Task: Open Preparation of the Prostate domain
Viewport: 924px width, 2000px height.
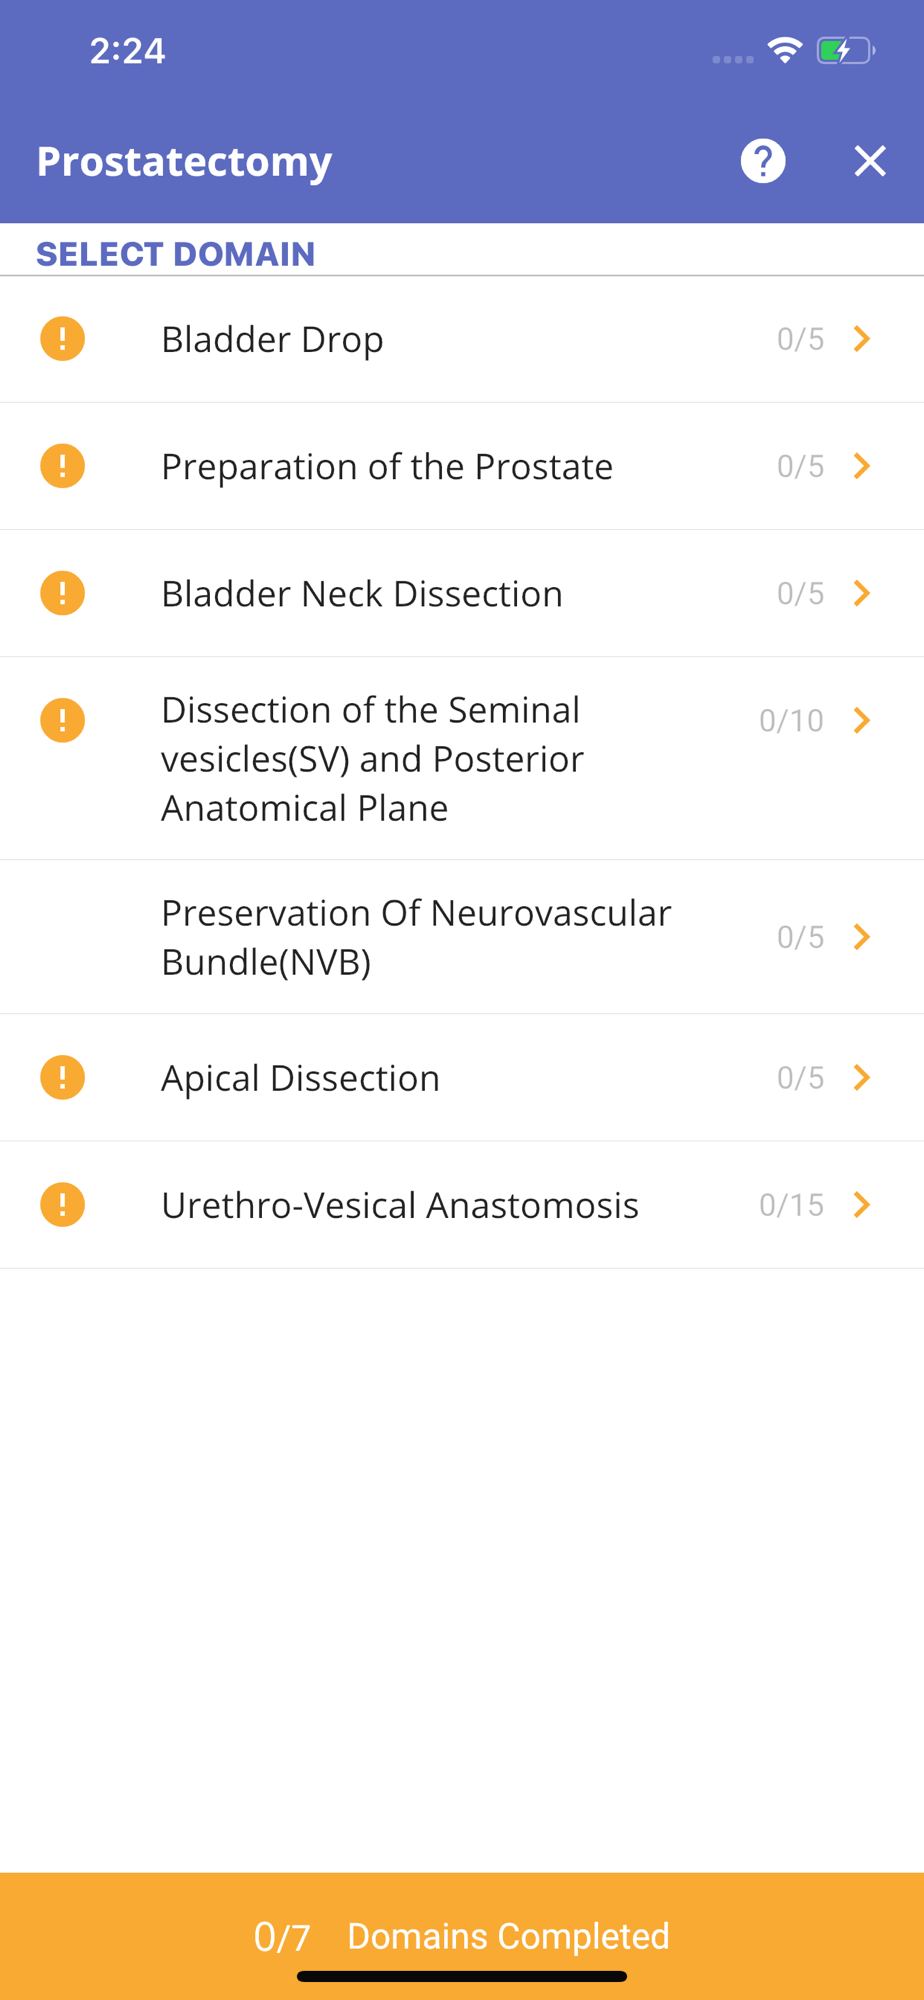Action: click(387, 467)
